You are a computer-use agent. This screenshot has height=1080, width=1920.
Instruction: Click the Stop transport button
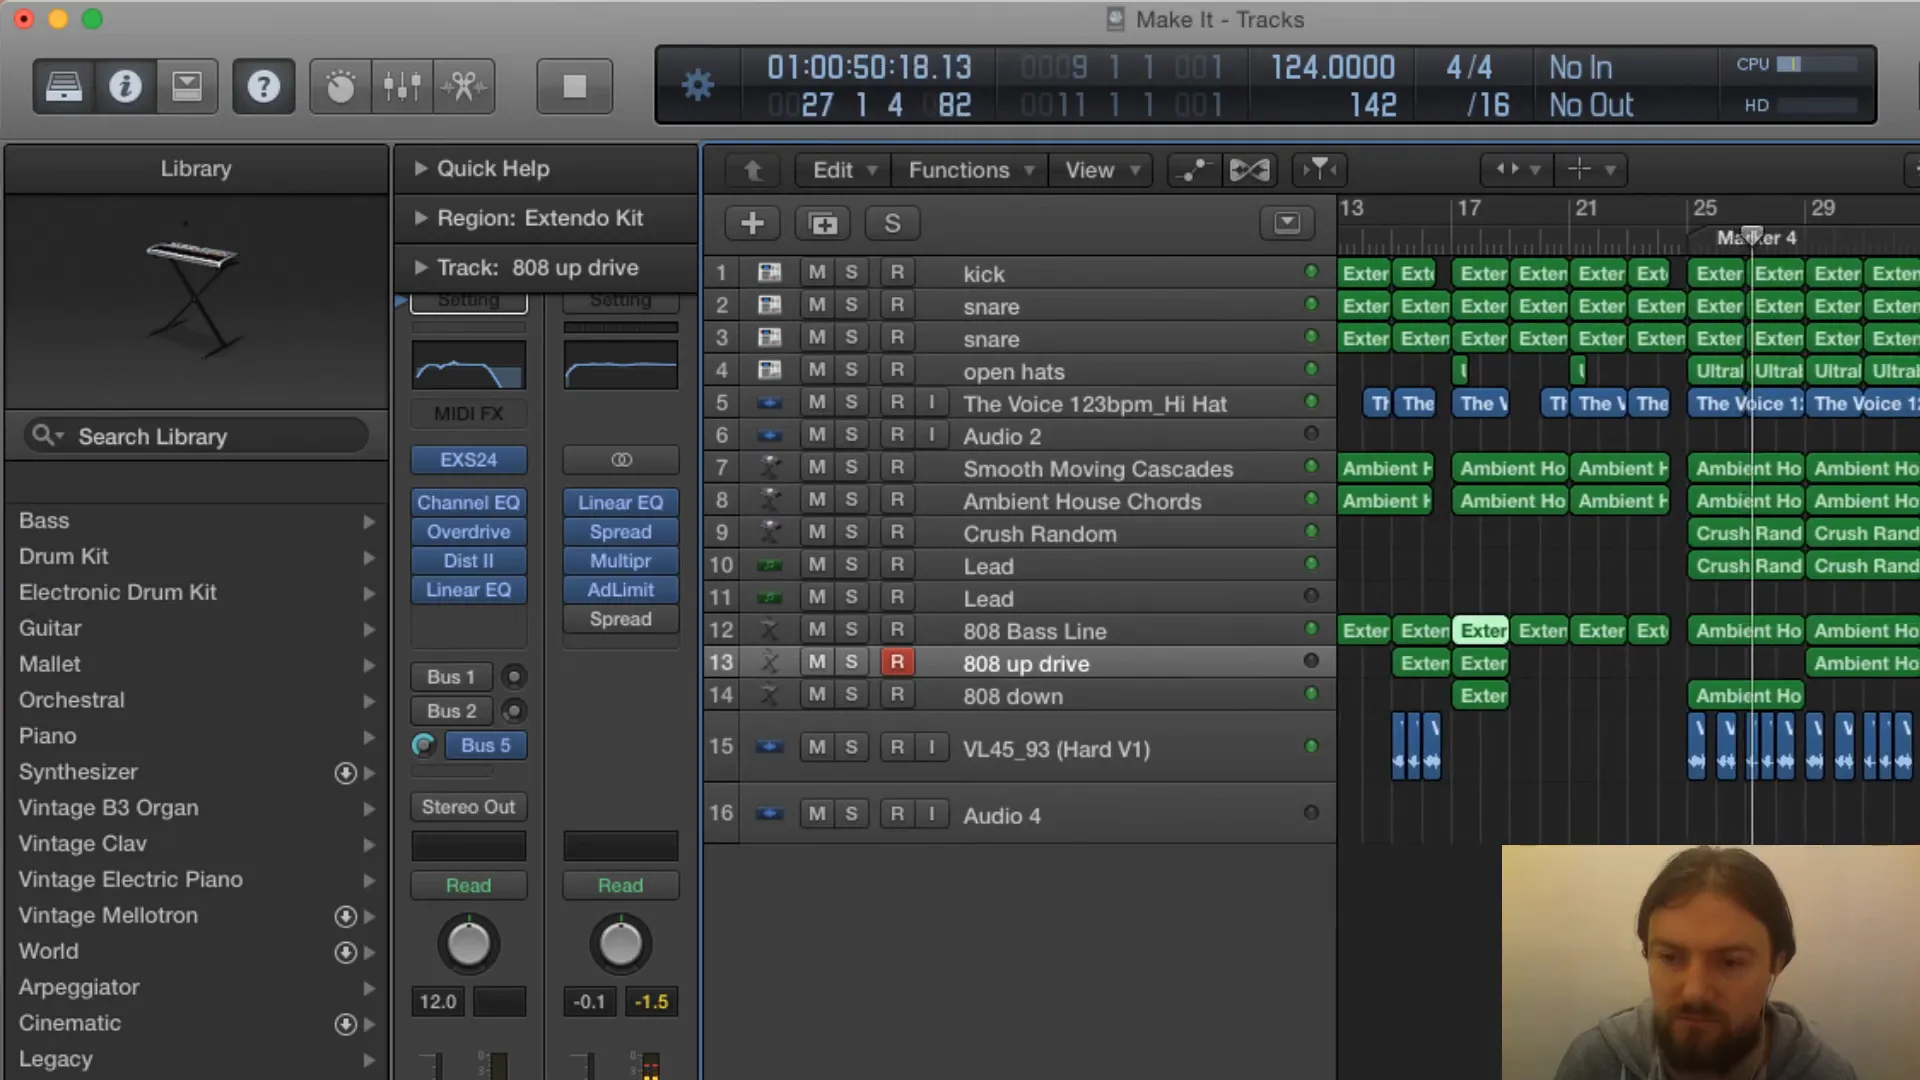tap(574, 87)
